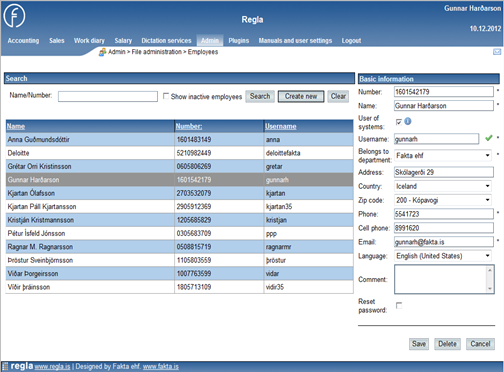The width and height of the screenshot is (504, 372).
Task: Click the Name/Number search input field
Action: click(x=108, y=97)
